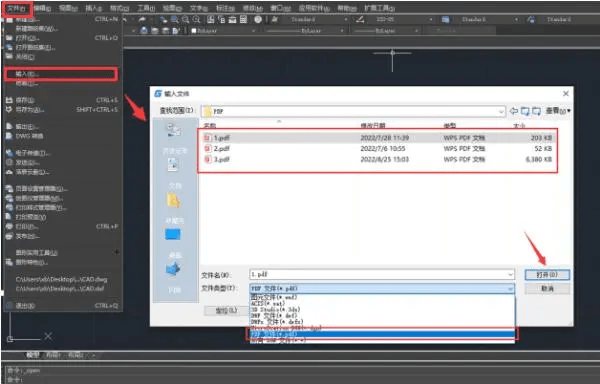Open the 格式 menu
Screen dimensions: 600x384
coord(119,8)
